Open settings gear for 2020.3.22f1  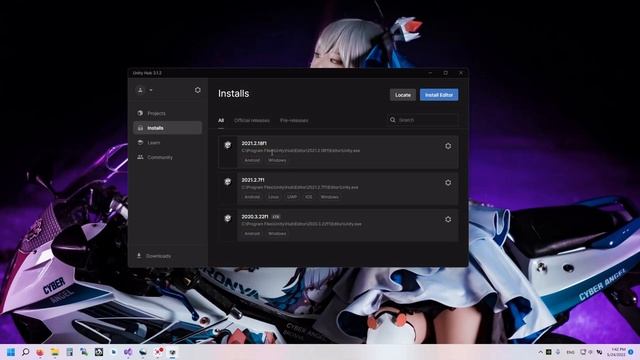[448, 220]
